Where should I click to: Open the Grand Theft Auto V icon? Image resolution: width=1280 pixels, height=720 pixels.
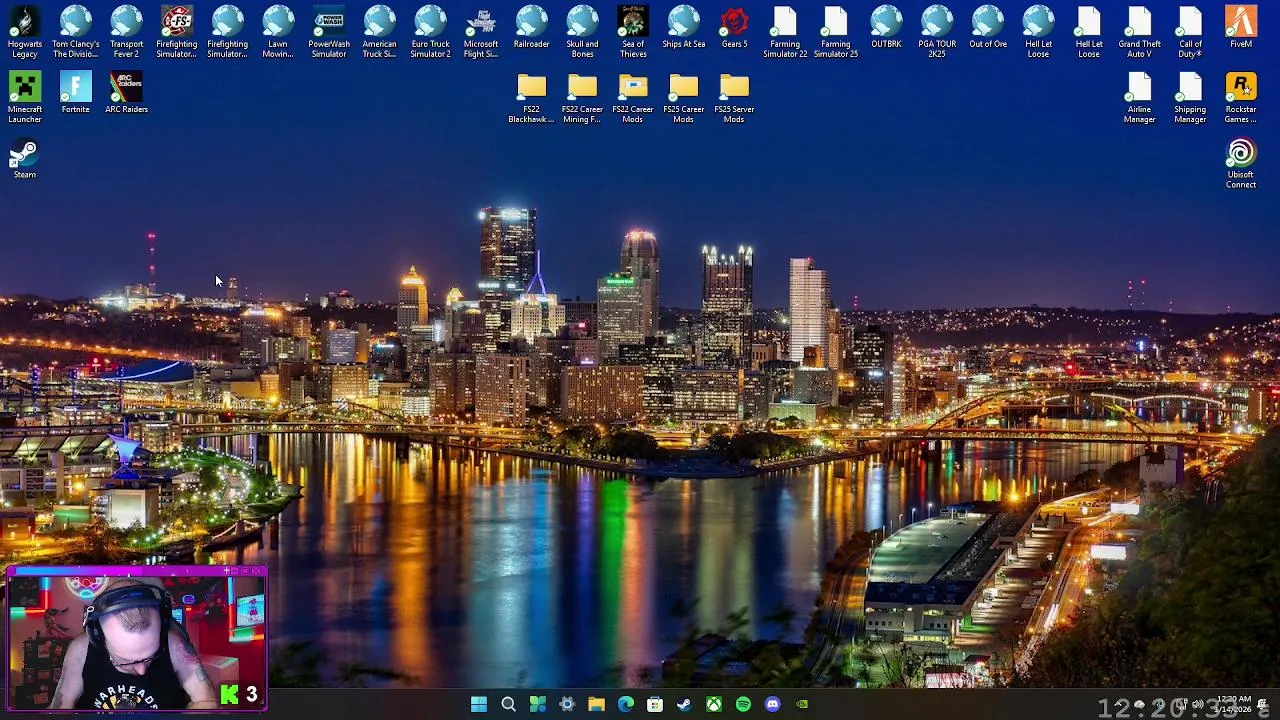click(1140, 32)
